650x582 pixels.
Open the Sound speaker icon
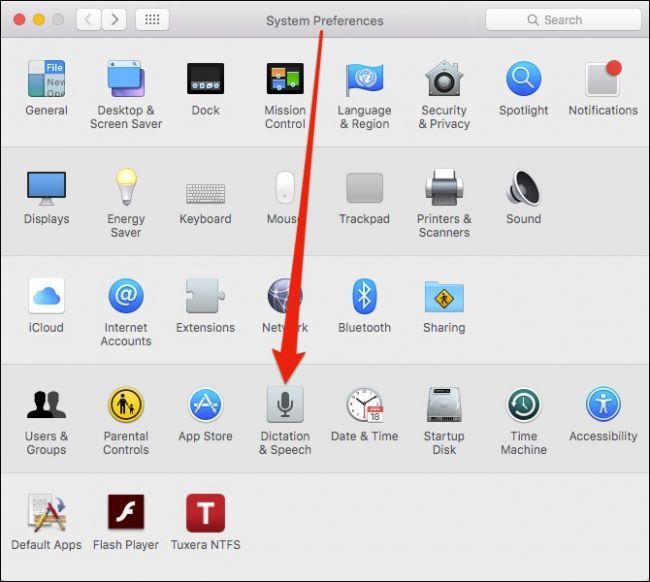point(524,187)
